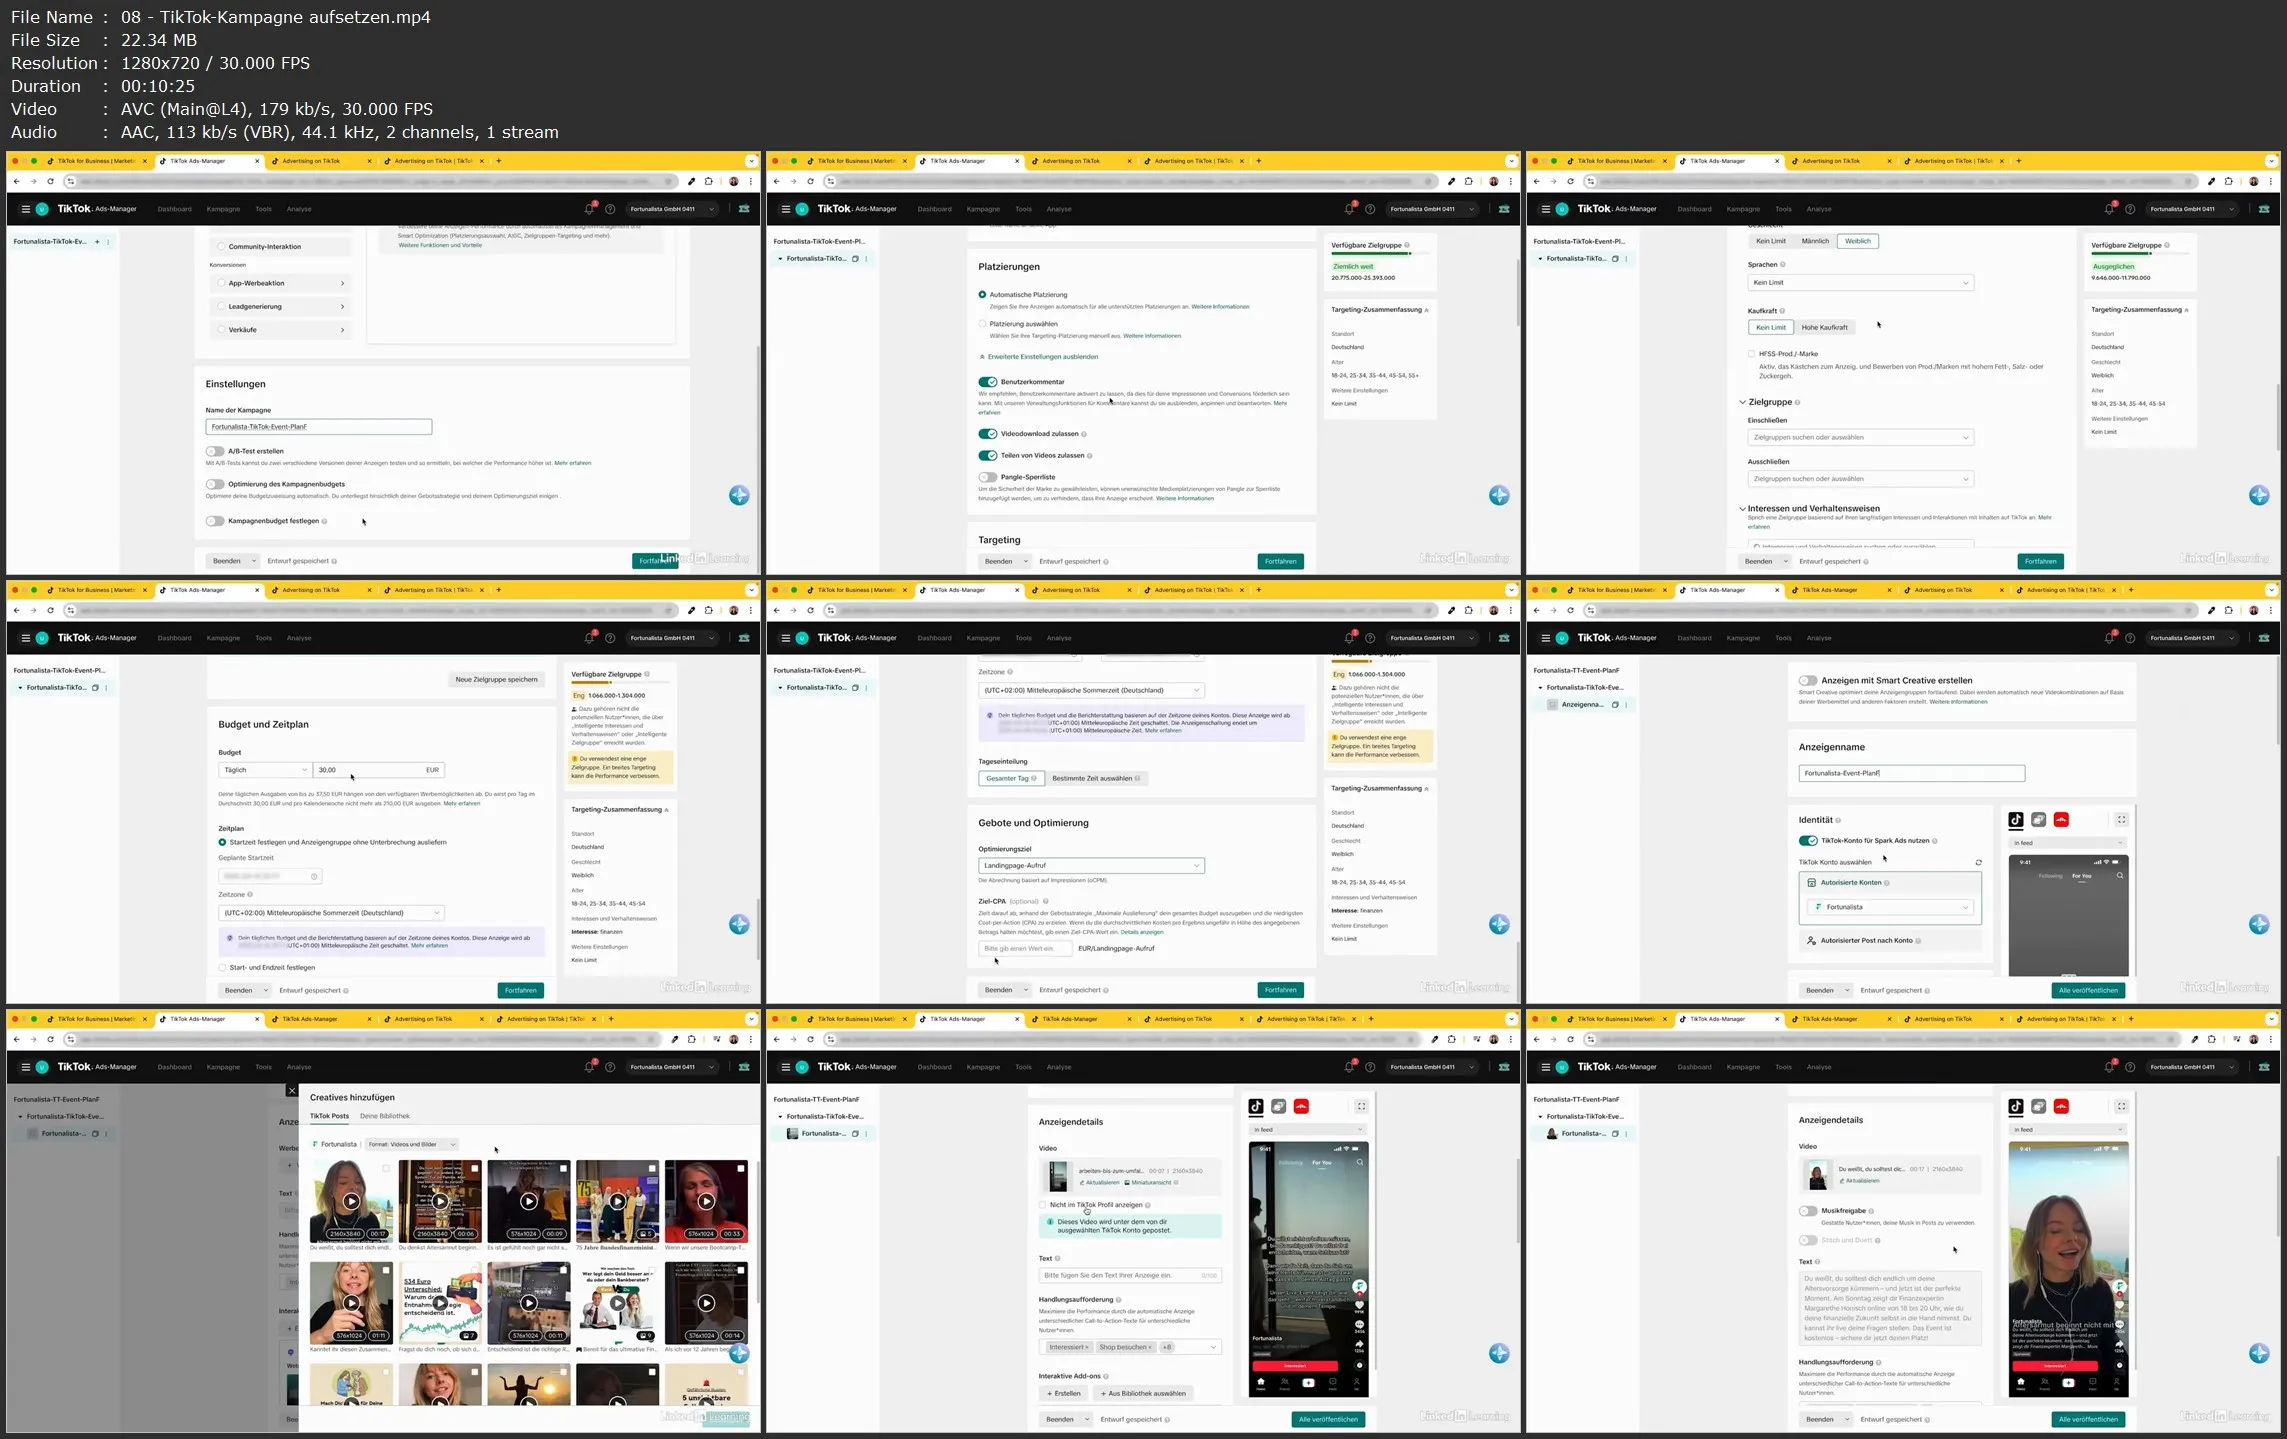The height and width of the screenshot is (1439, 2287).
Task: Switch to the Deine Bibliothek tab
Action: pos(384,1116)
